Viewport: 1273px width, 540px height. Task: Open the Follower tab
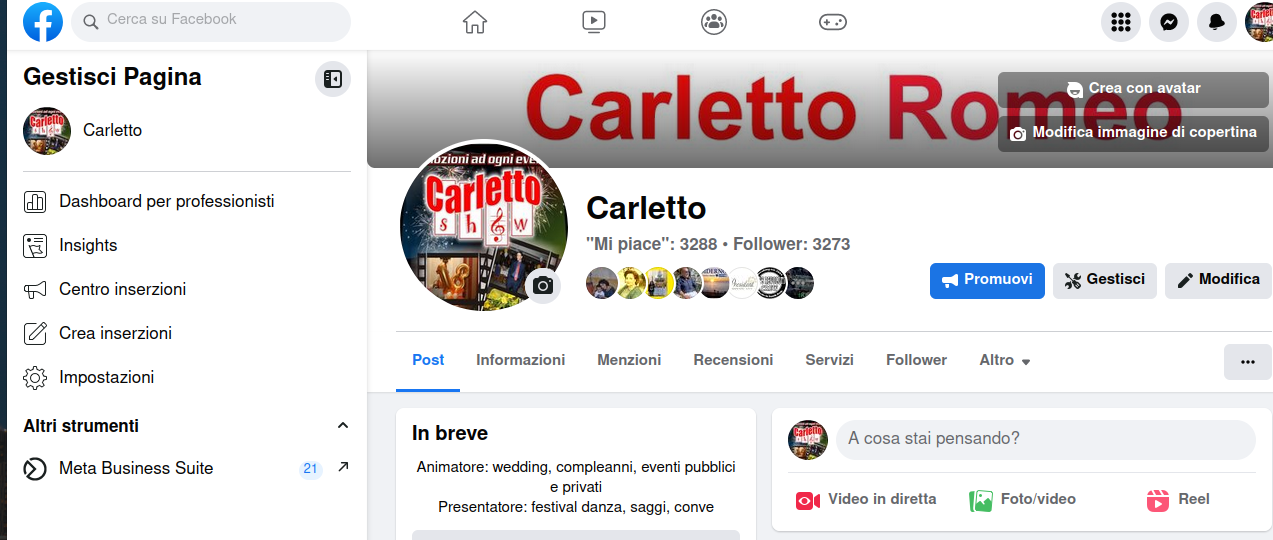pyautogui.click(x=916, y=360)
